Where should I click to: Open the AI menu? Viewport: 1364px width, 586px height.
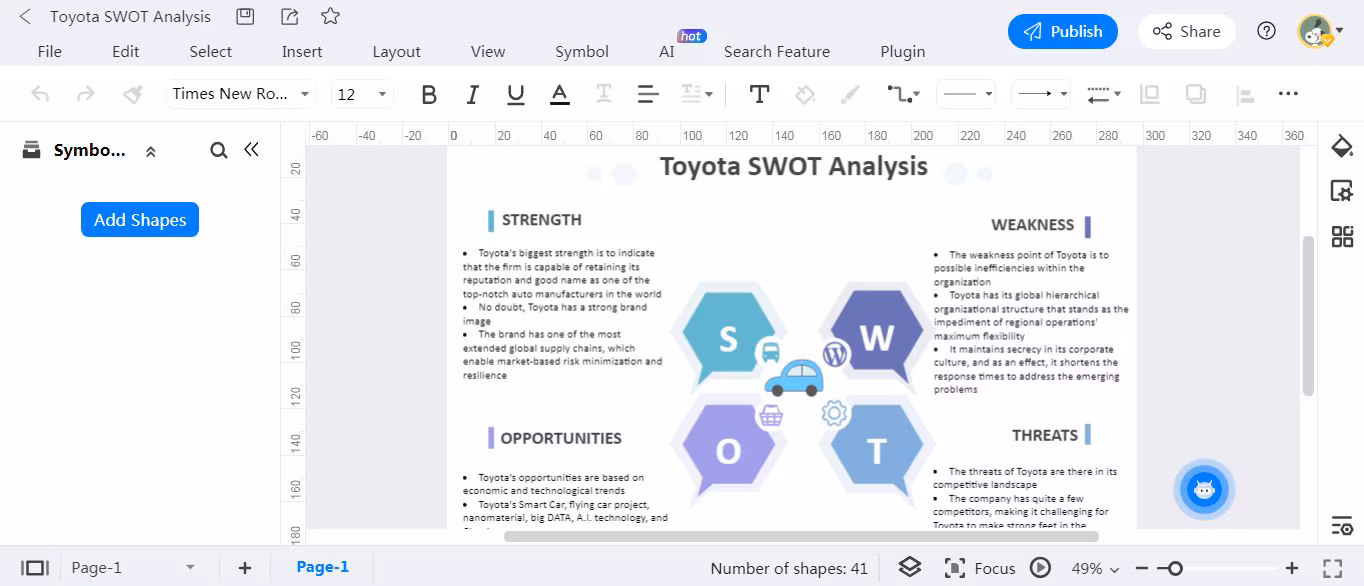(x=667, y=51)
